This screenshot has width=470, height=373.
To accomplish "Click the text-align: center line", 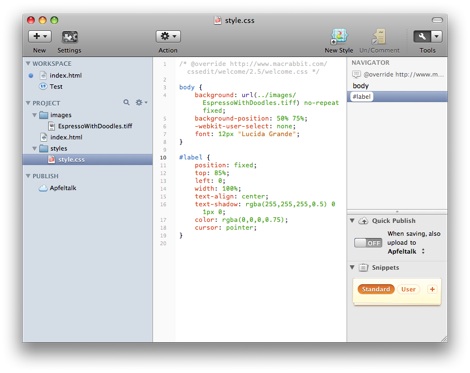I will point(231,196).
